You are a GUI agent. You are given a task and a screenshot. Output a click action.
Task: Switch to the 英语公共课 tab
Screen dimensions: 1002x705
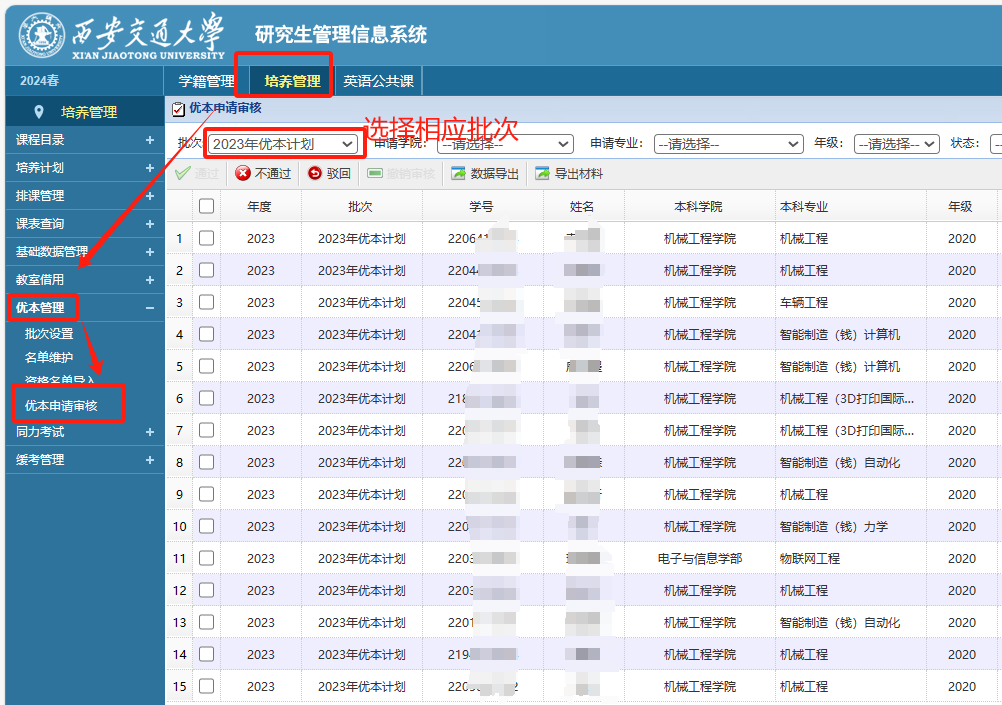point(378,81)
